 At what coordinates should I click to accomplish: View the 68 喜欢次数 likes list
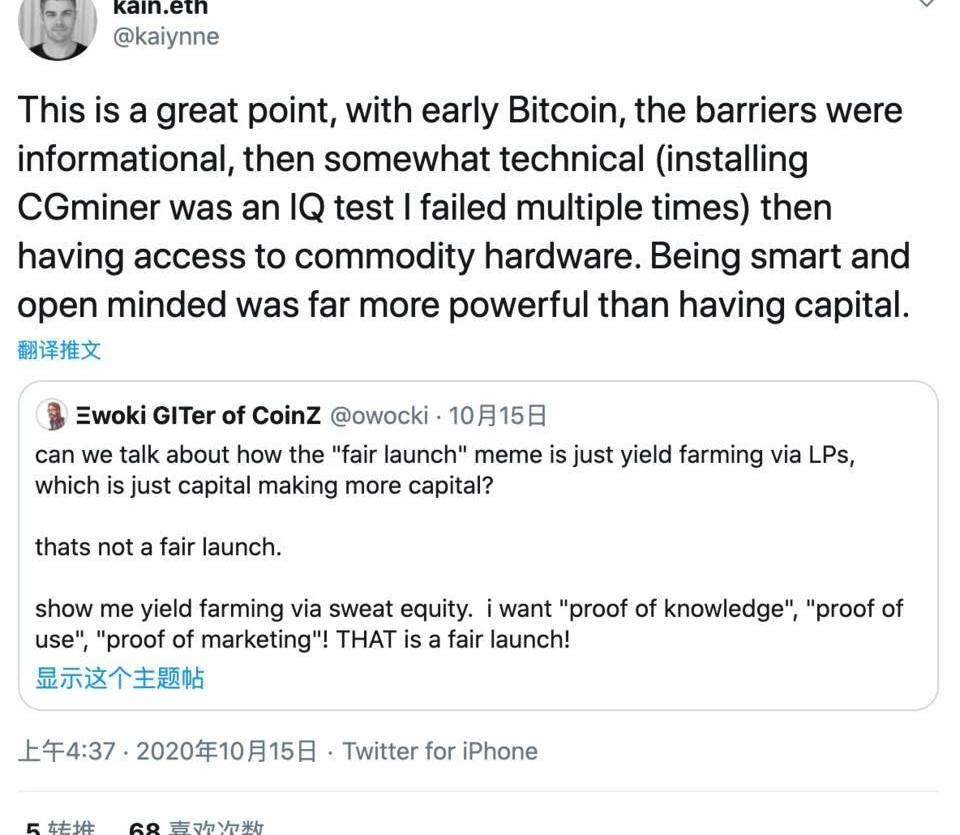(x=196, y=828)
